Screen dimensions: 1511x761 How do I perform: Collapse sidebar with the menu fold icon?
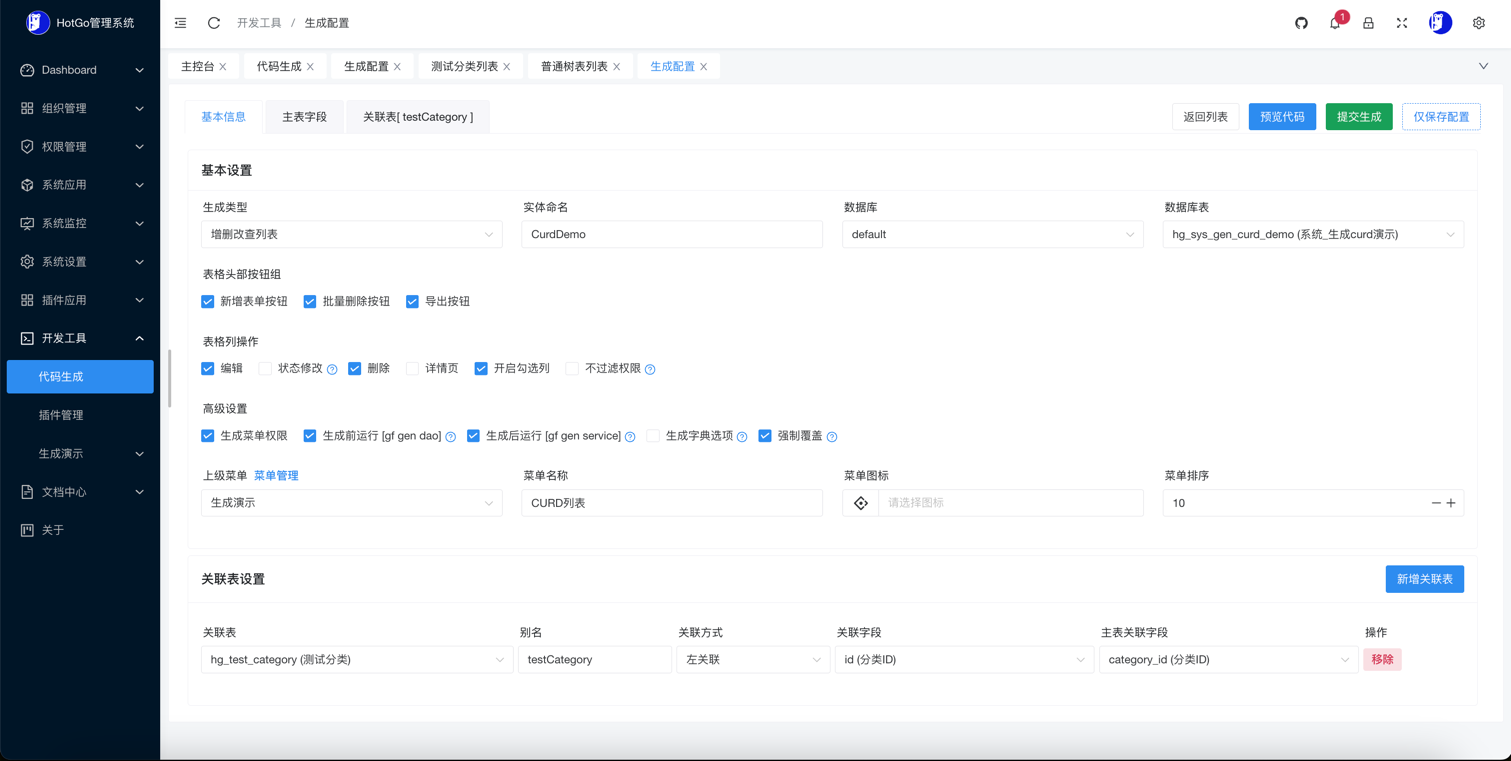click(180, 23)
